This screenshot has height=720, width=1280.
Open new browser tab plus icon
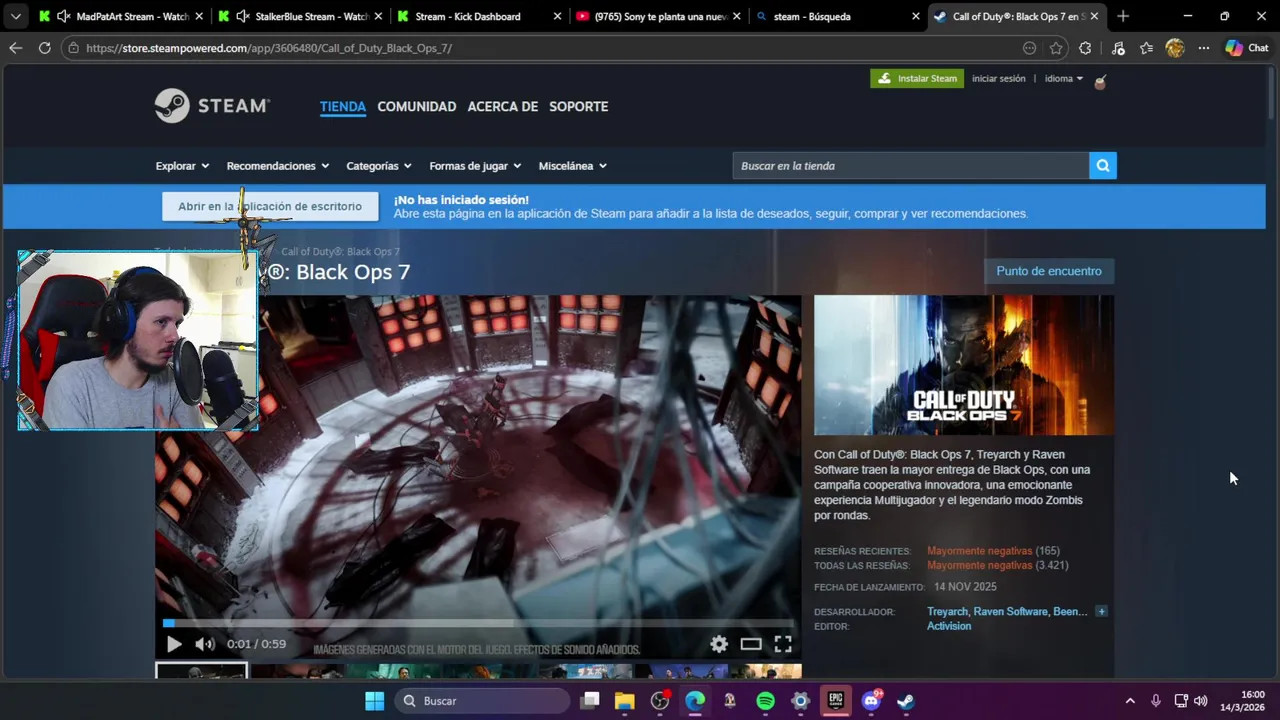coord(1123,16)
